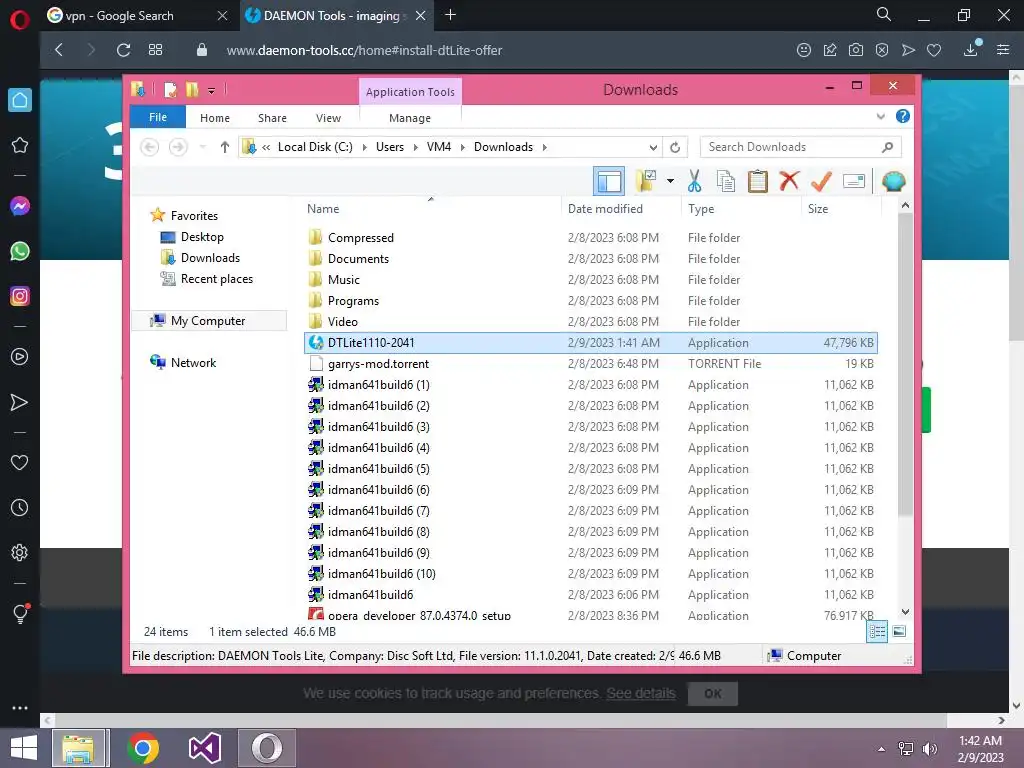Open Opera player sidebar icon
The image size is (1024, 768).
[20, 357]
